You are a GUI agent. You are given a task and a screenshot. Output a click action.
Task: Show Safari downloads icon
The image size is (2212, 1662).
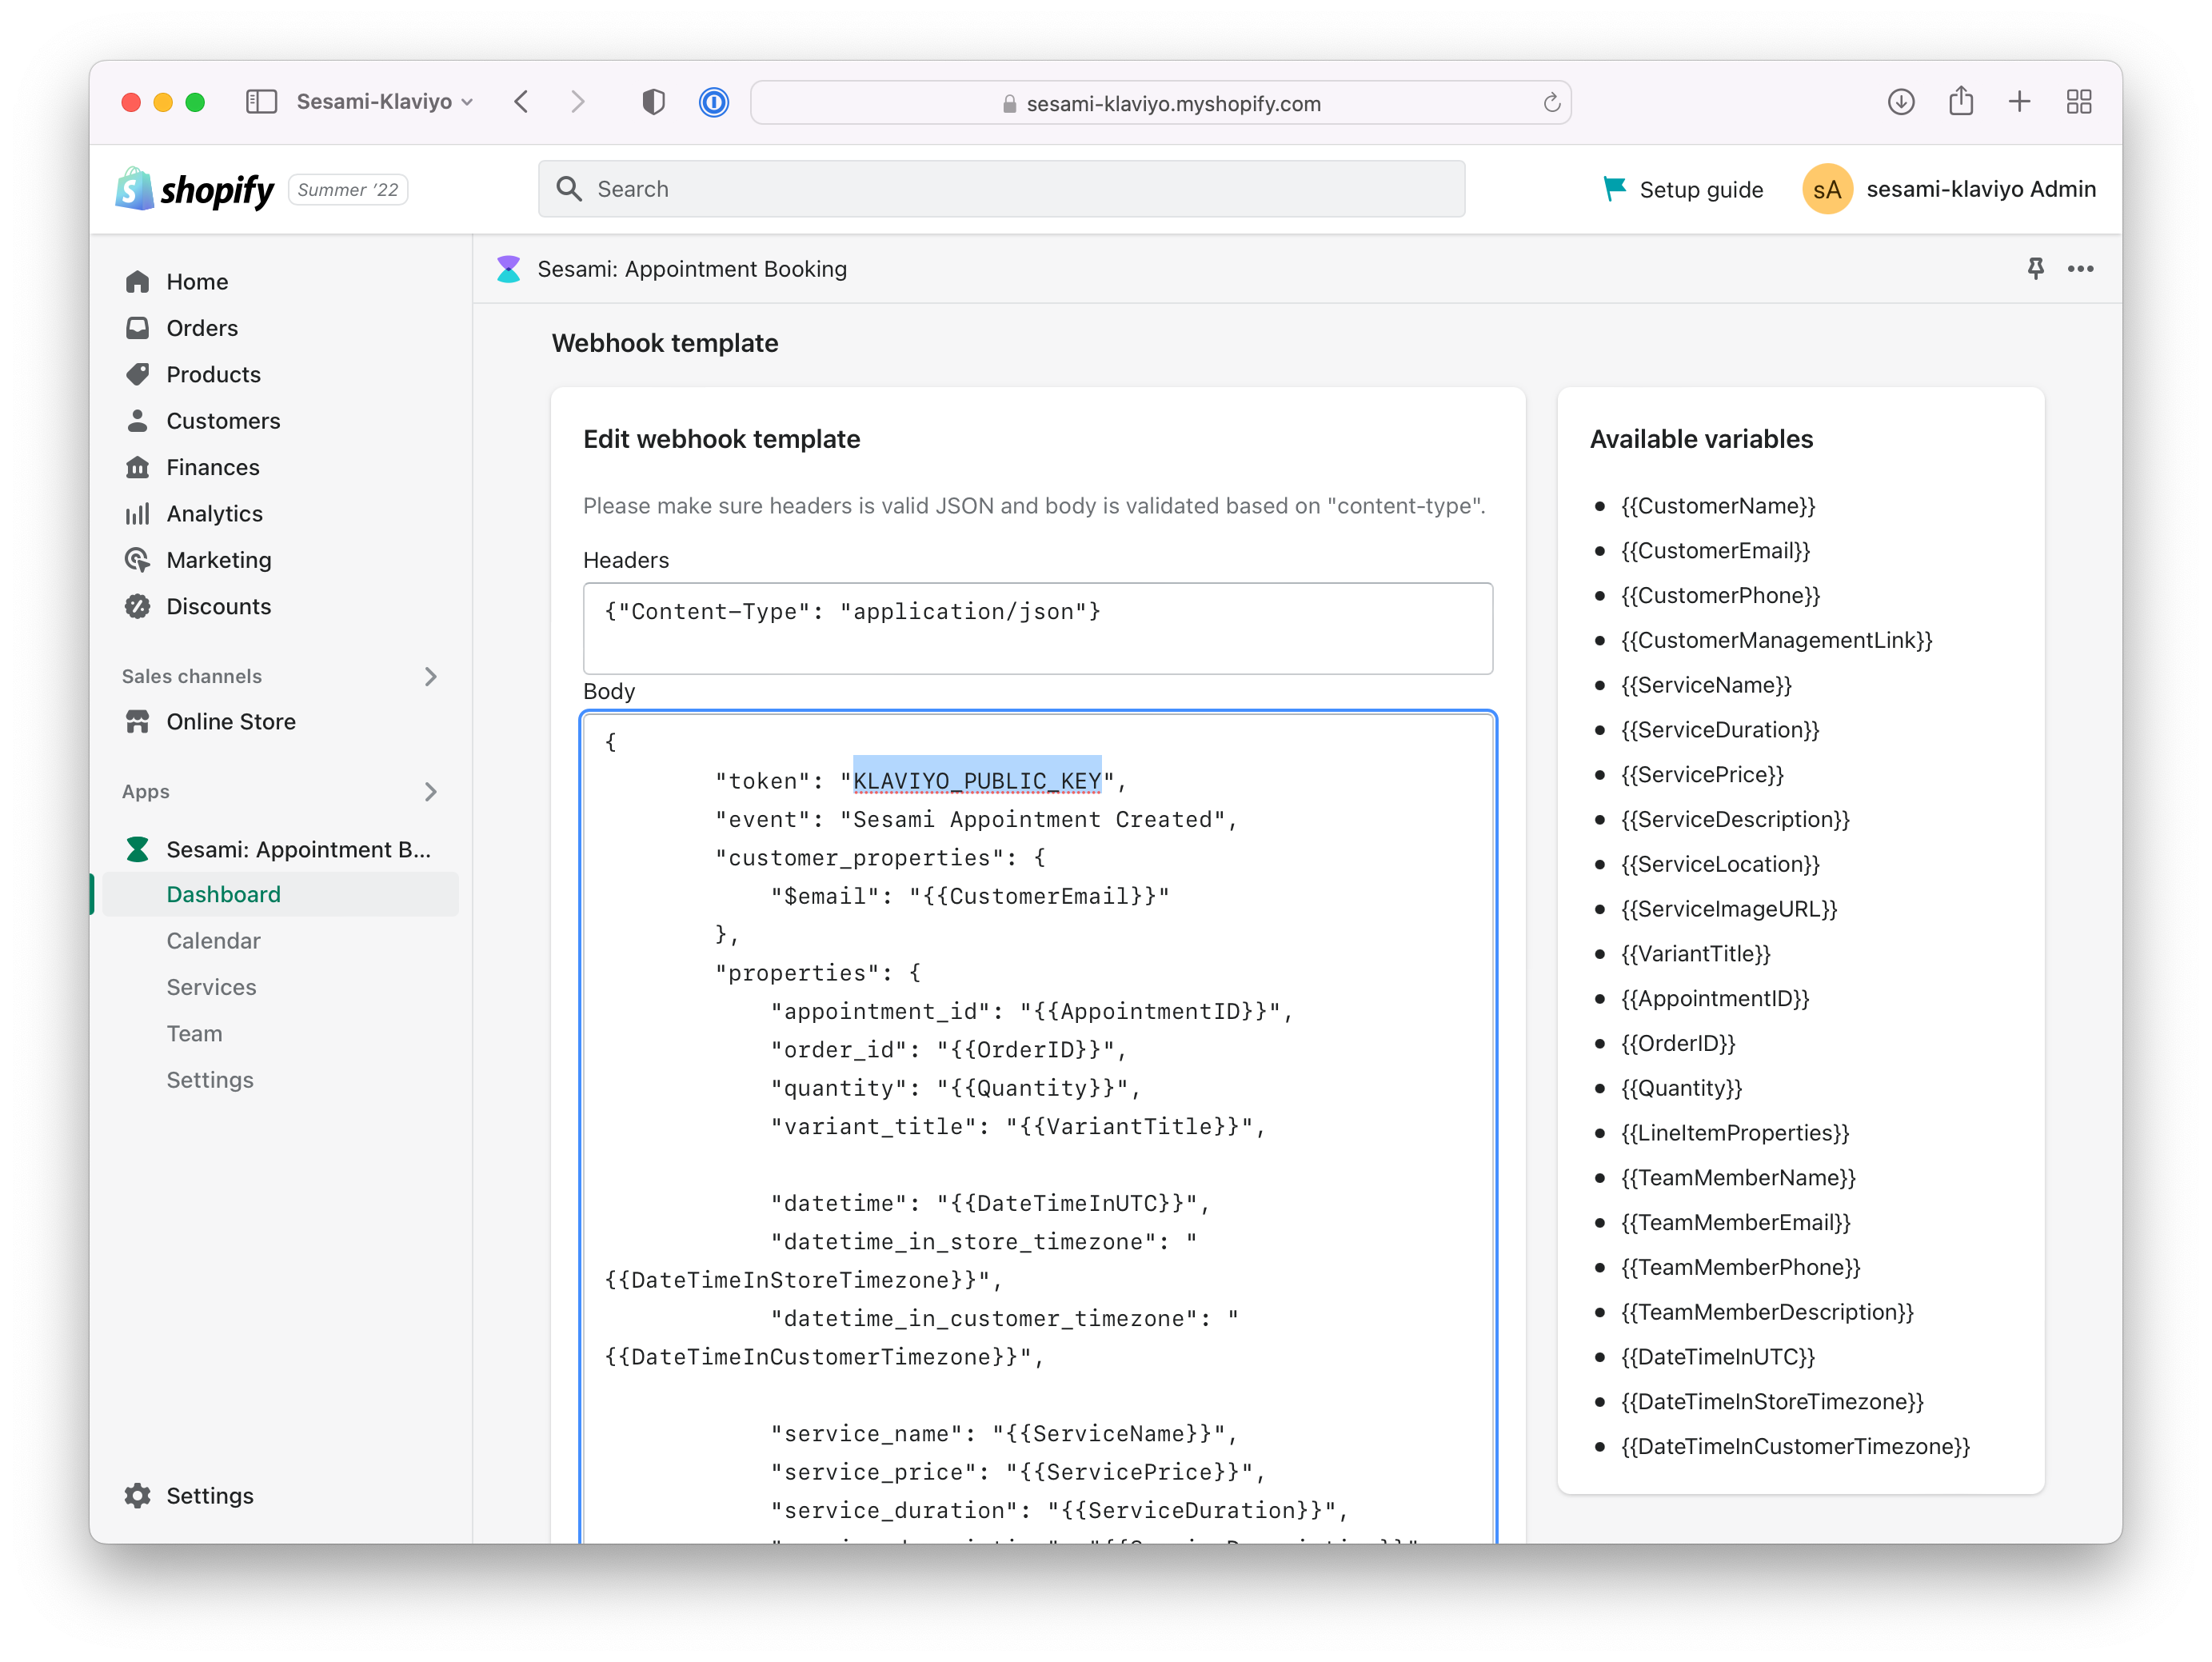1901,102
